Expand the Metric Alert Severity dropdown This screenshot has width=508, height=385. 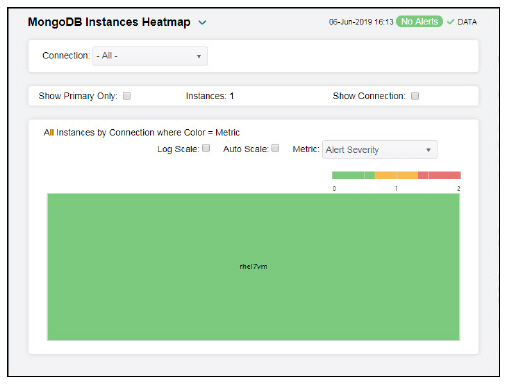[380, 150]
